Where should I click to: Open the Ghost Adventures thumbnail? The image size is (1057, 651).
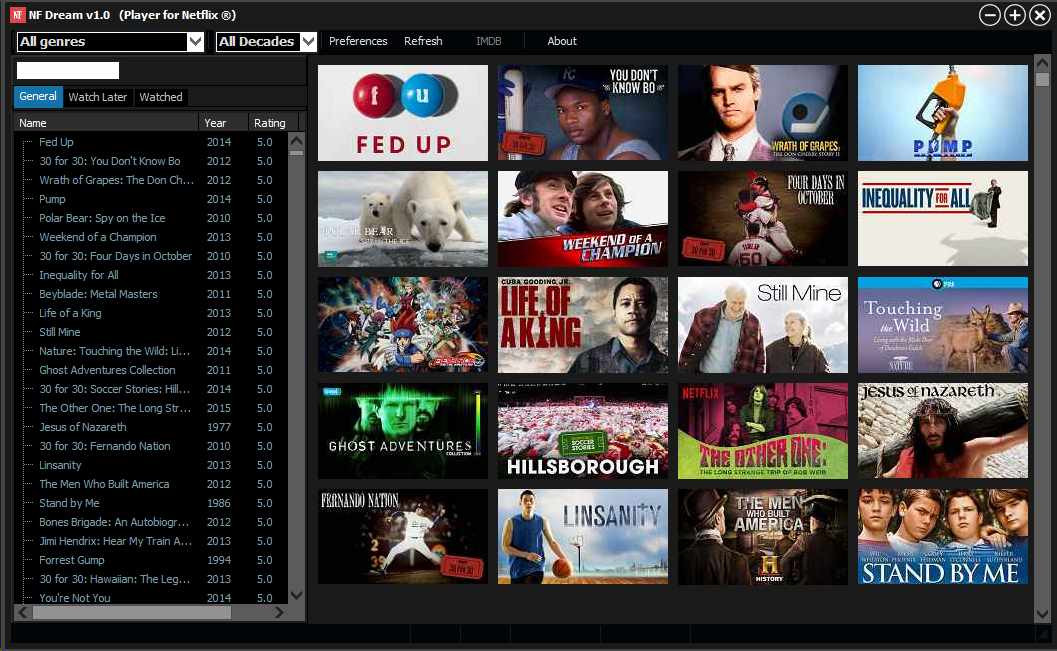tap(402, 431)
